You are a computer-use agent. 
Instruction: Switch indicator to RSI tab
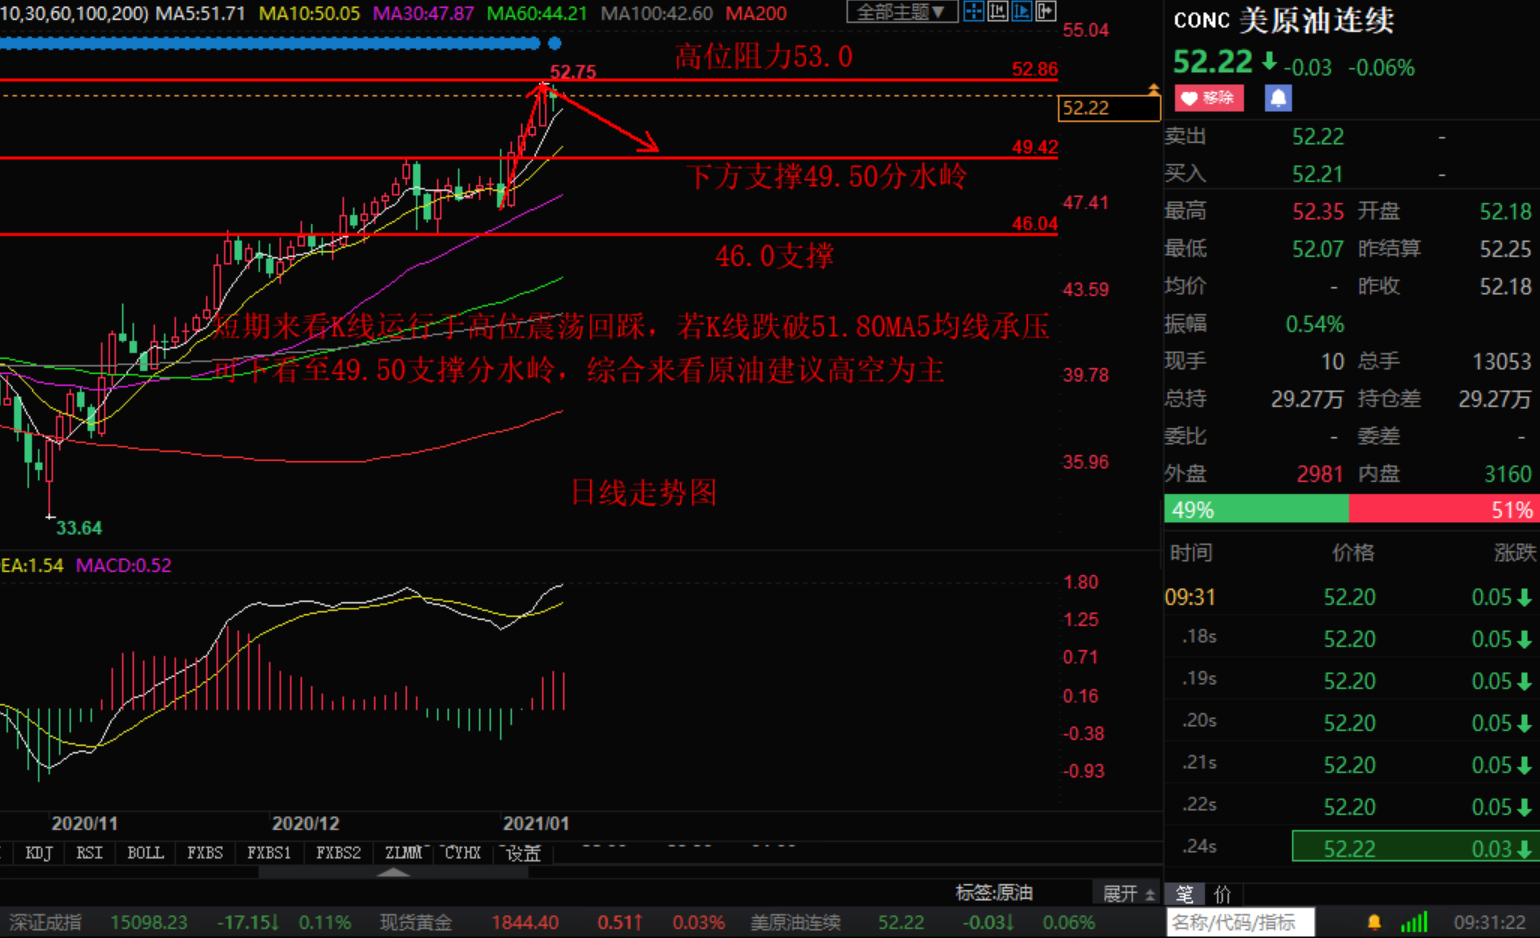[90, 853]
